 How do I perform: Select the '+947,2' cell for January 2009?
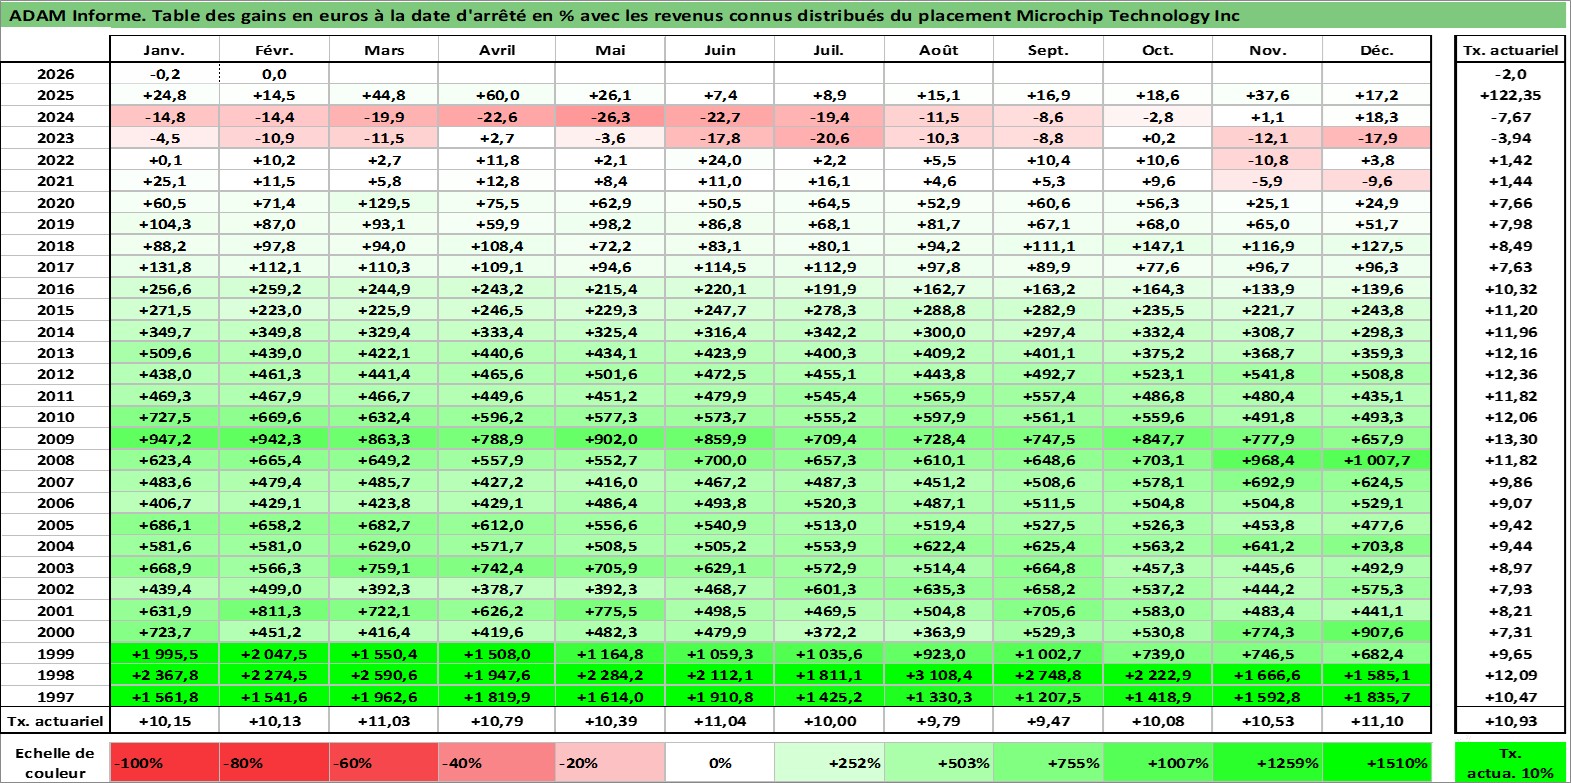tap(164, 439)
